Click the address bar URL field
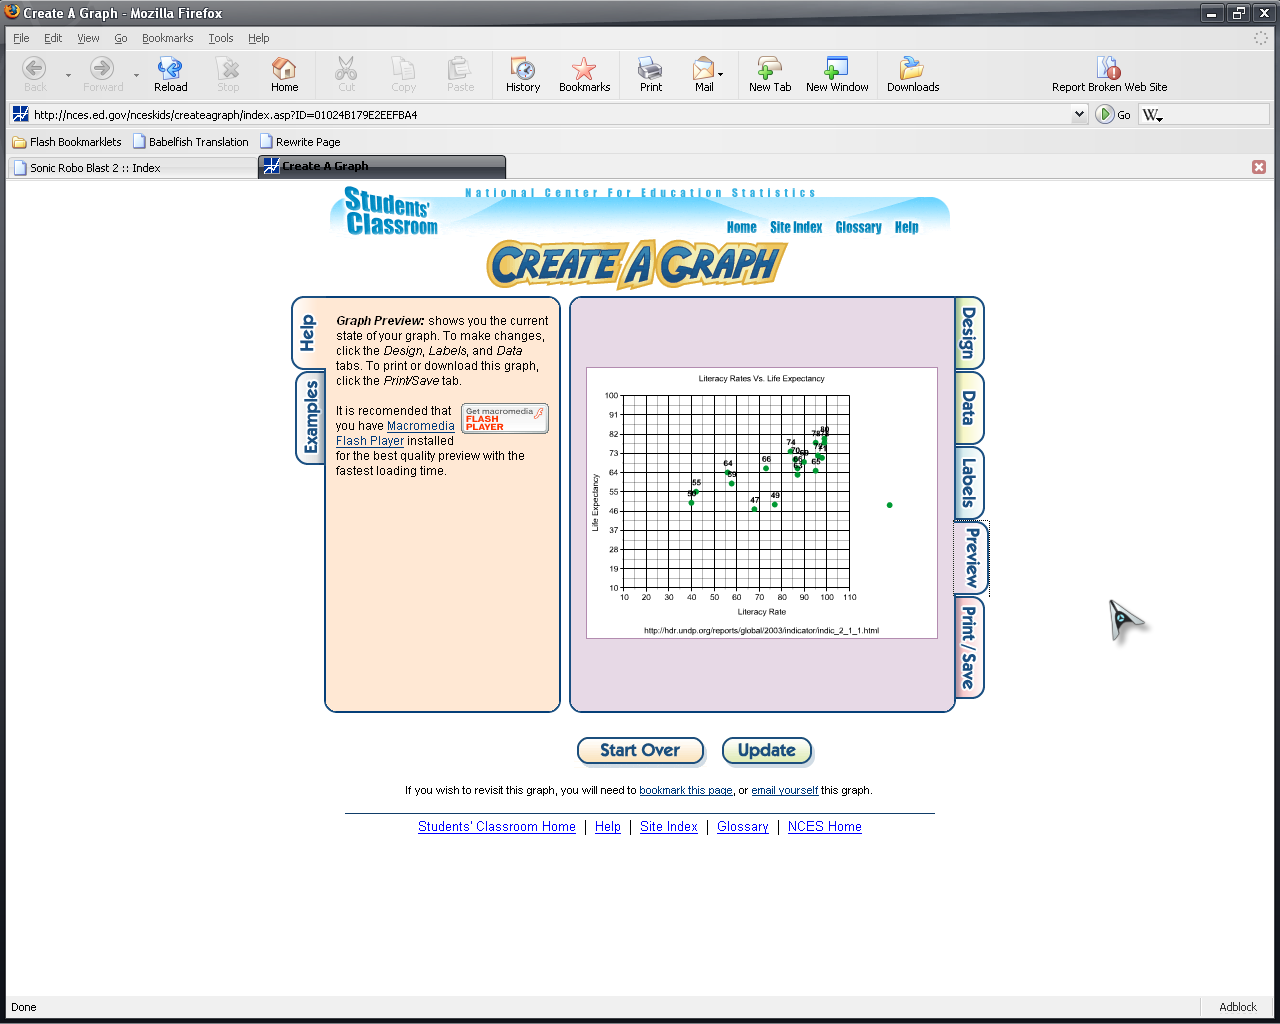This screenshot has width=1280, height=1024. click(x=550, y=114)
